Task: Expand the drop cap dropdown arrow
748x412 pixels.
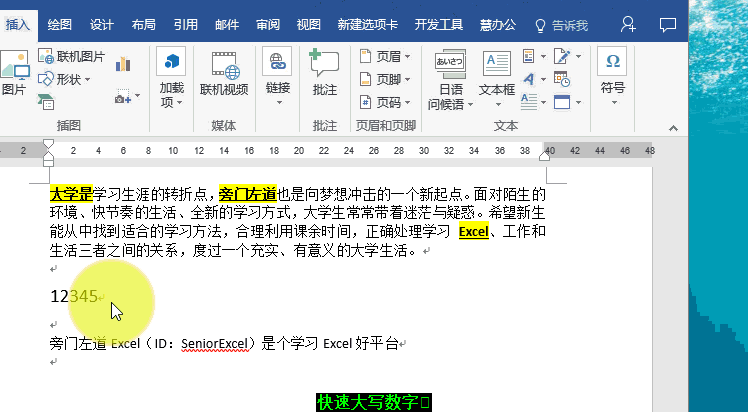Action: coord(543,102)
